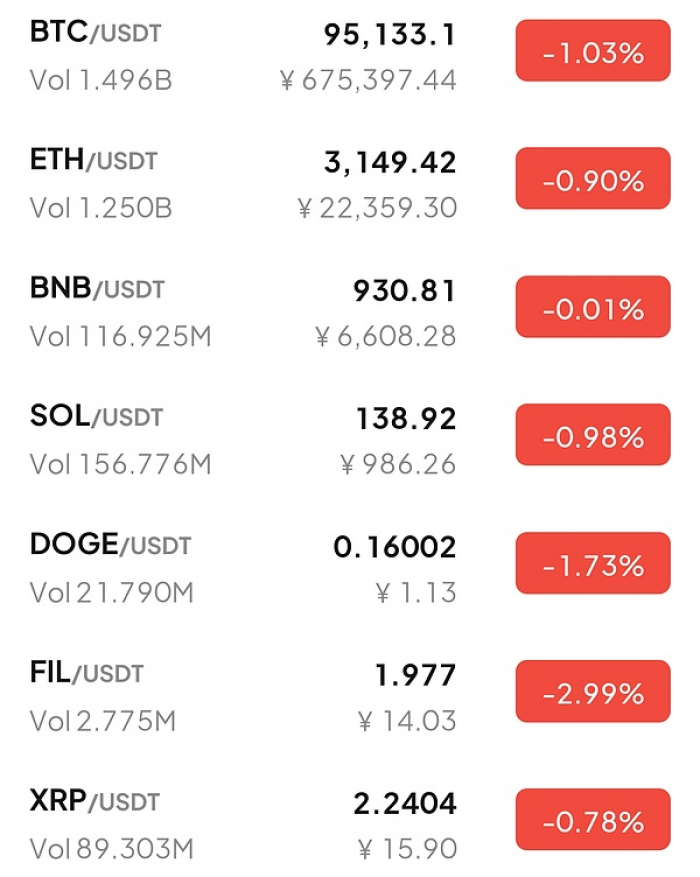This screenshot has height=877, width=700.
Task: Open the FIL/USDT trading pair
Action: coord(86,673)
